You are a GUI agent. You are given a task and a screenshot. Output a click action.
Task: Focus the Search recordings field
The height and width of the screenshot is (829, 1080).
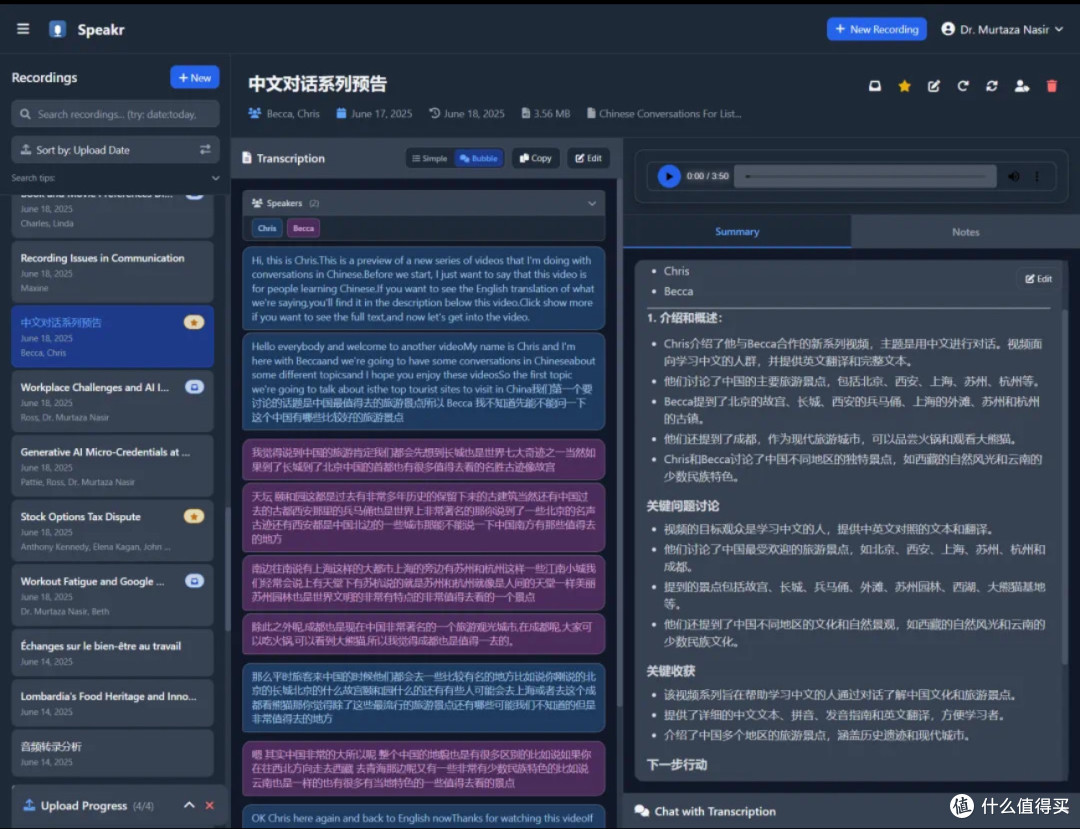pyautogui.click(x=116, y=114)
